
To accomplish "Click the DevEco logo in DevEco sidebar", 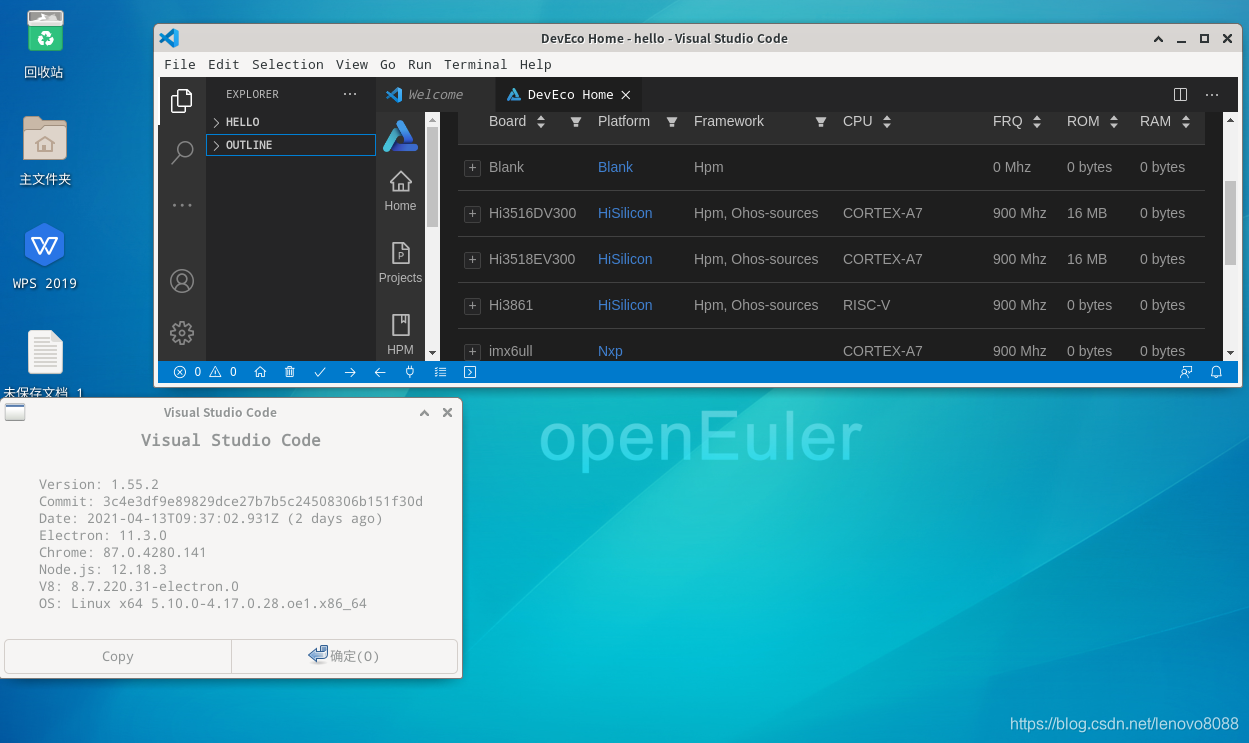I will (400, 135).
